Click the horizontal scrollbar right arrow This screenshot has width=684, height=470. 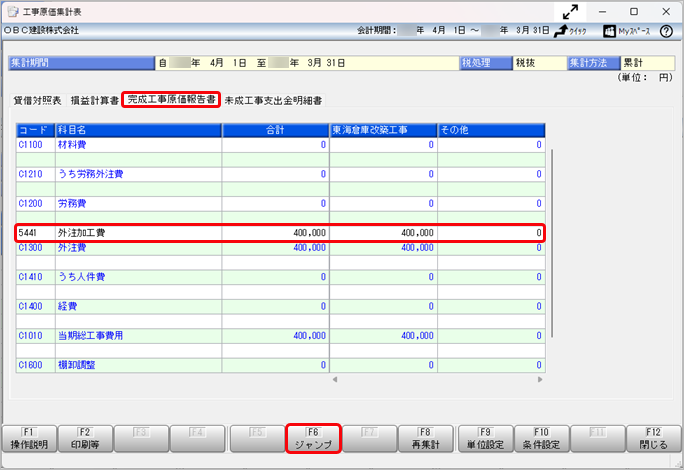[540, 380]
